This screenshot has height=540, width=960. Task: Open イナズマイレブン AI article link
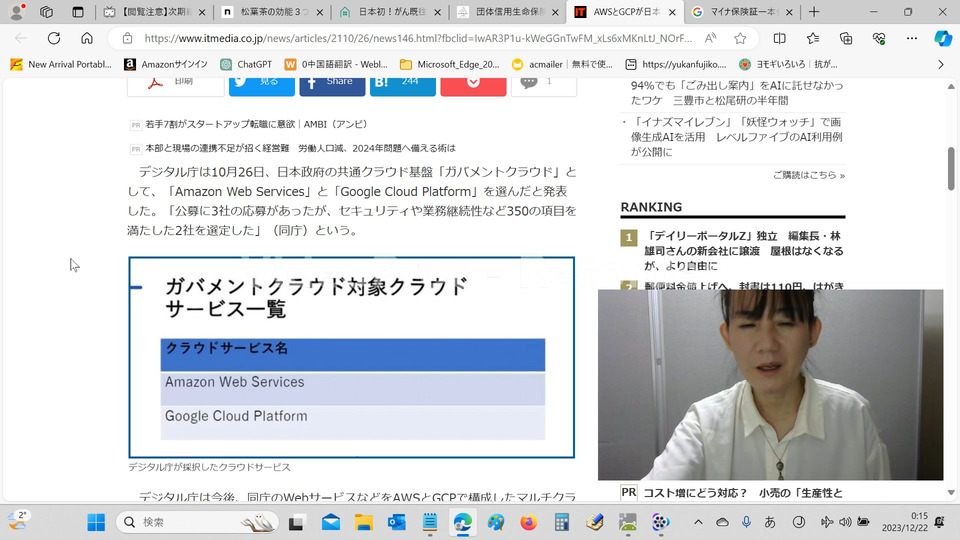737,137
